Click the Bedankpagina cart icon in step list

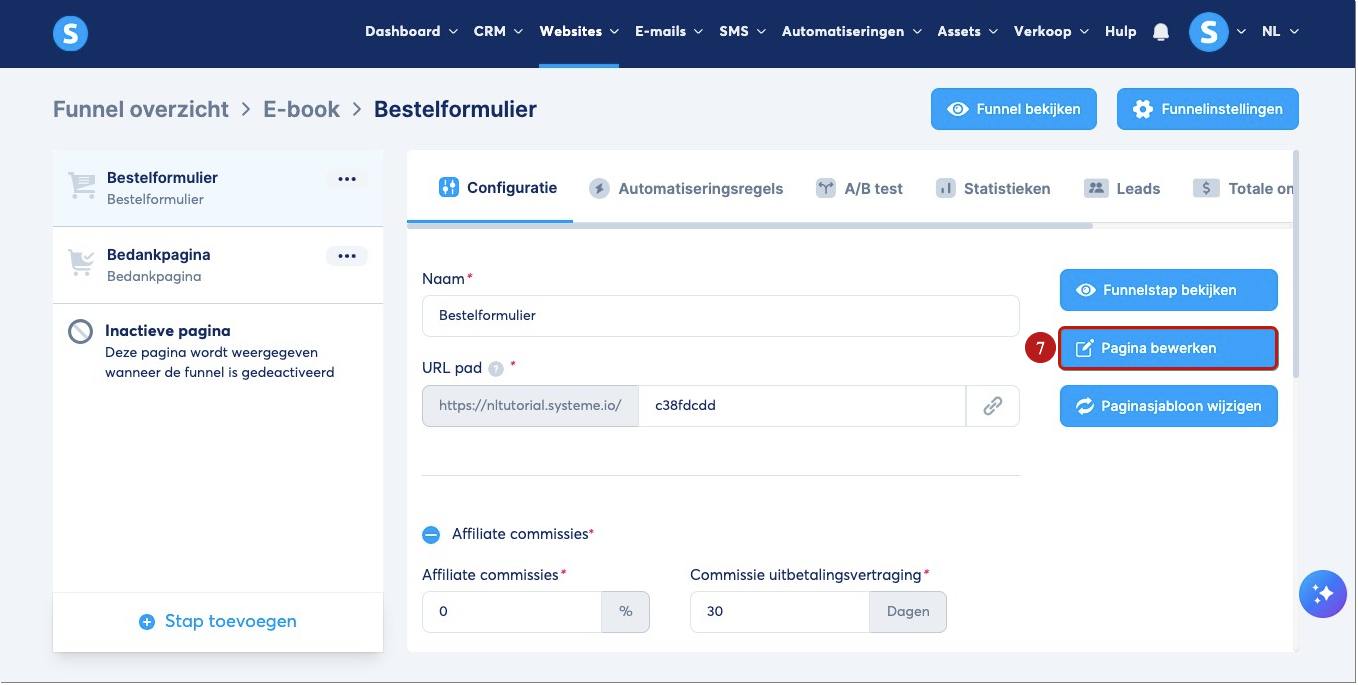tap(81, 263)
